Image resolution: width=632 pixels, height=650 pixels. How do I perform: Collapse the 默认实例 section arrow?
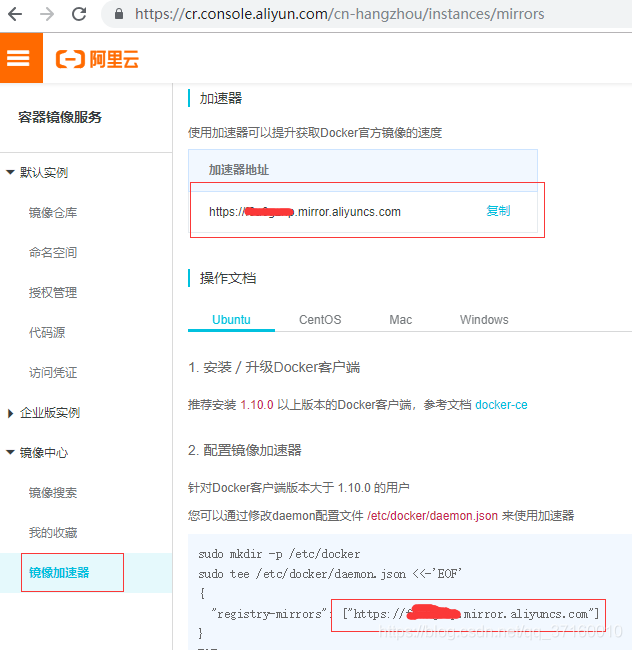(x=10, y=172)
